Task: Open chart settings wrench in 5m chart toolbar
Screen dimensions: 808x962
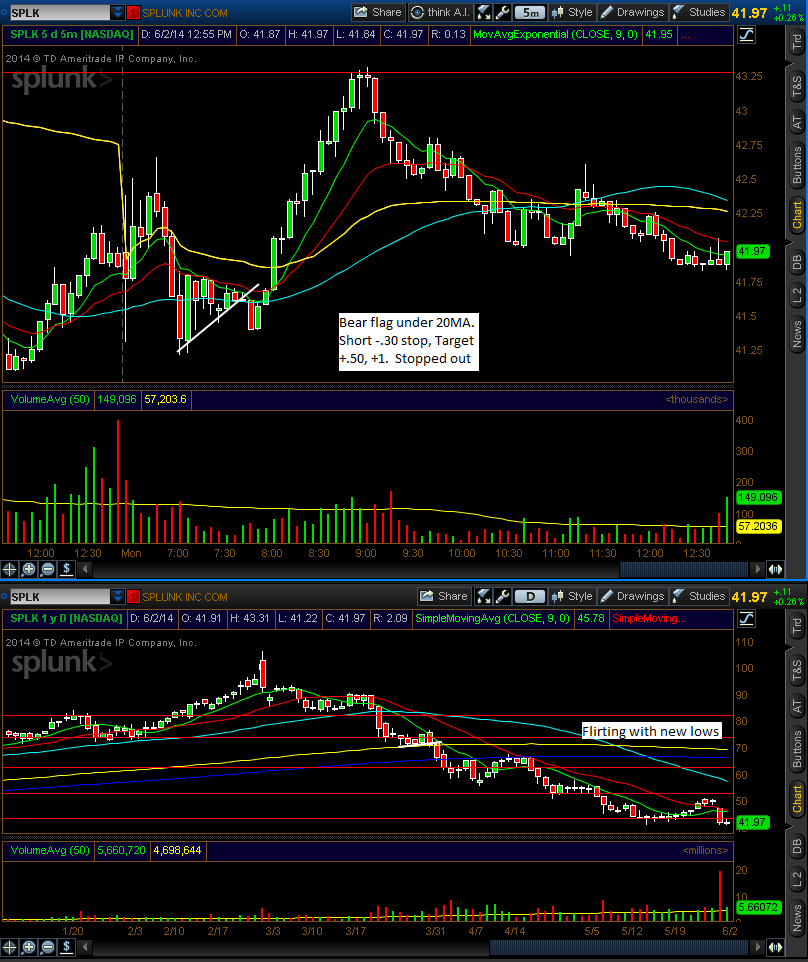Action: [x=502, y=12]
